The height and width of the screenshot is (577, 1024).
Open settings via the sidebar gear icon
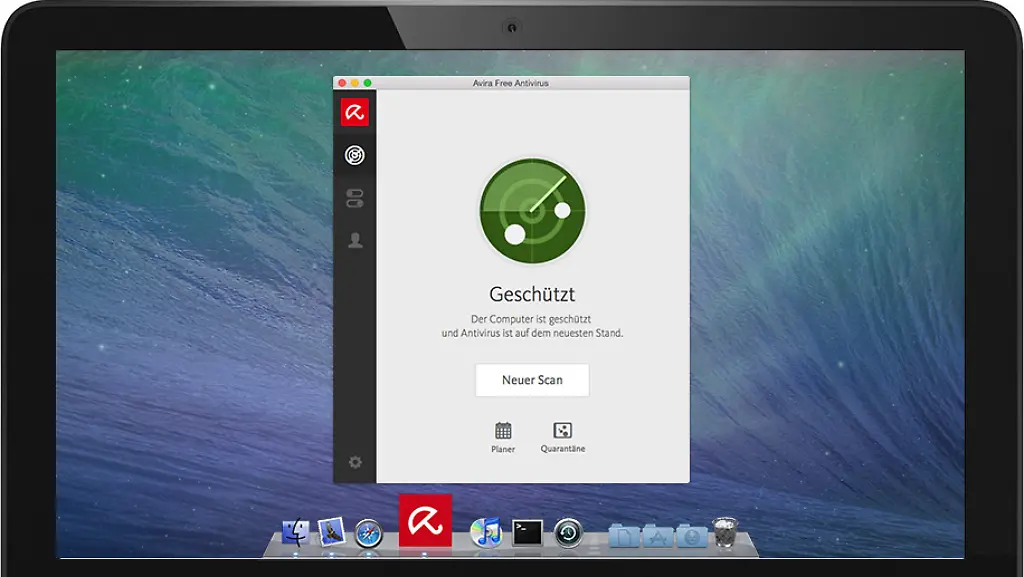coord(354,462)
